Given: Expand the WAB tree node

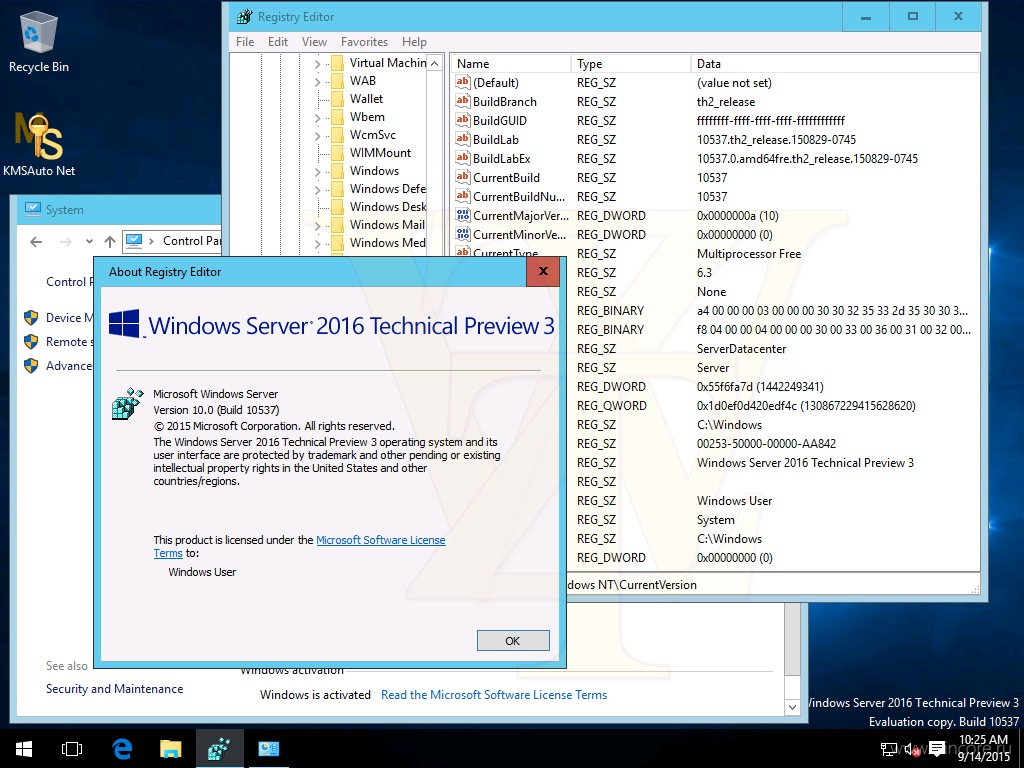Looking at the screenshot, I should tap(317, 82).
